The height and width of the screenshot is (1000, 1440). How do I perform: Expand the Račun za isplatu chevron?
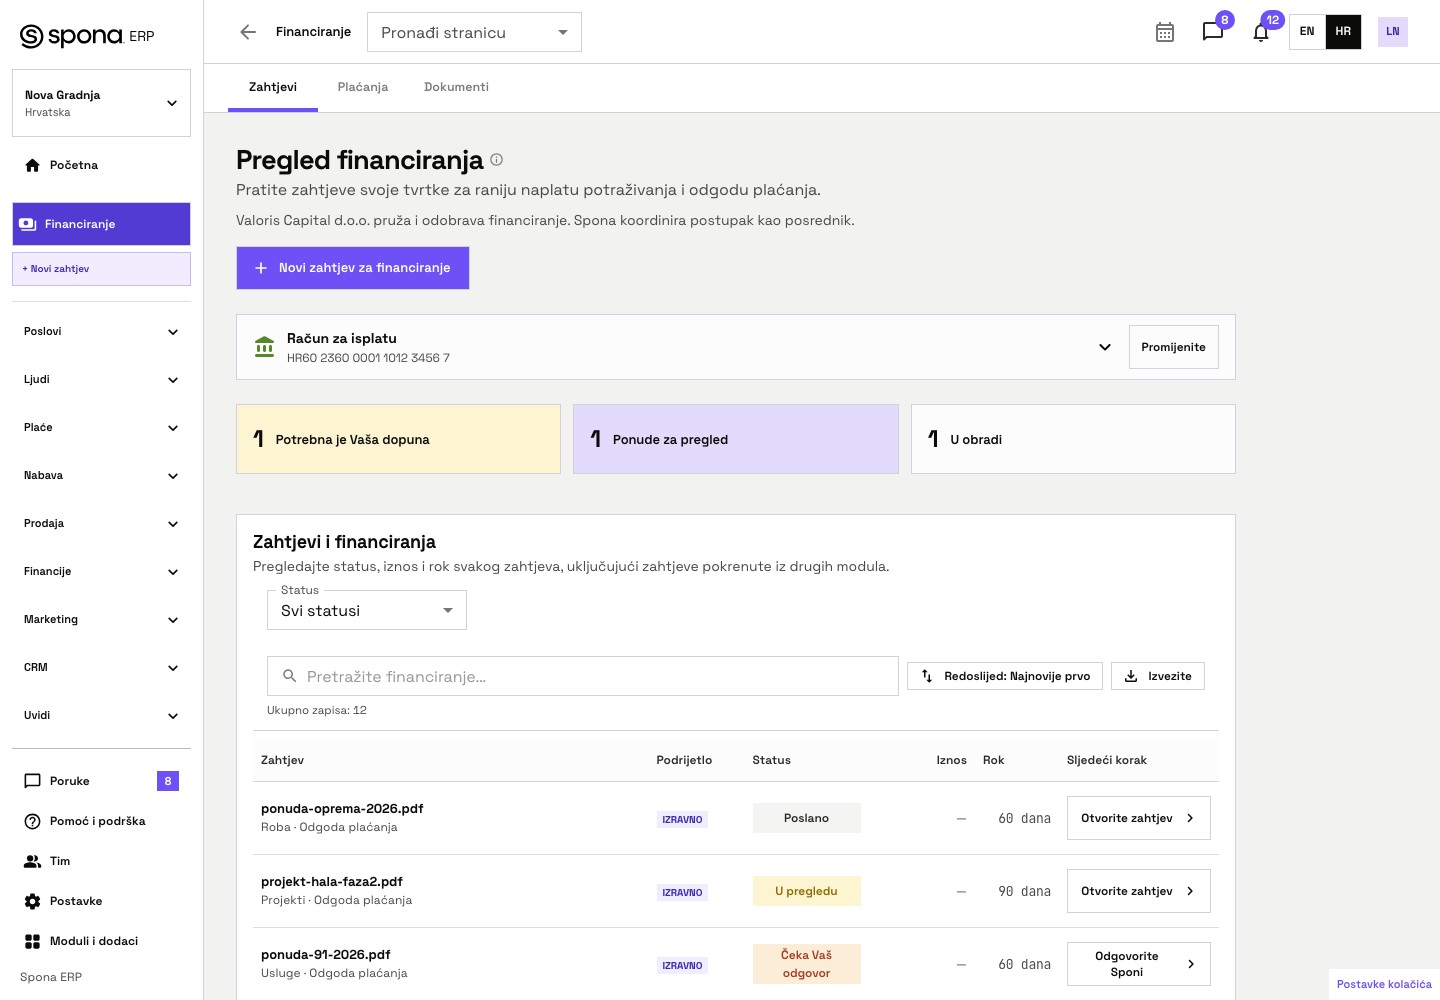click(1105, 347)
